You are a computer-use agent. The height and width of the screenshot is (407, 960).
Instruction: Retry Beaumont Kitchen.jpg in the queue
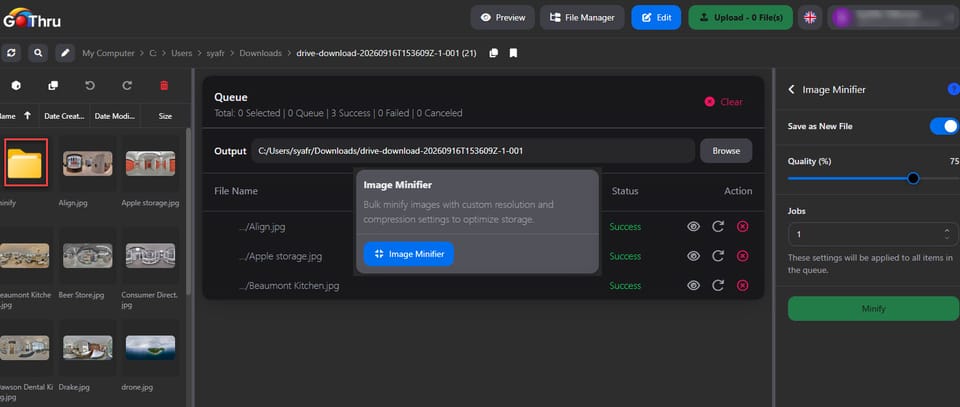point(718,285)
